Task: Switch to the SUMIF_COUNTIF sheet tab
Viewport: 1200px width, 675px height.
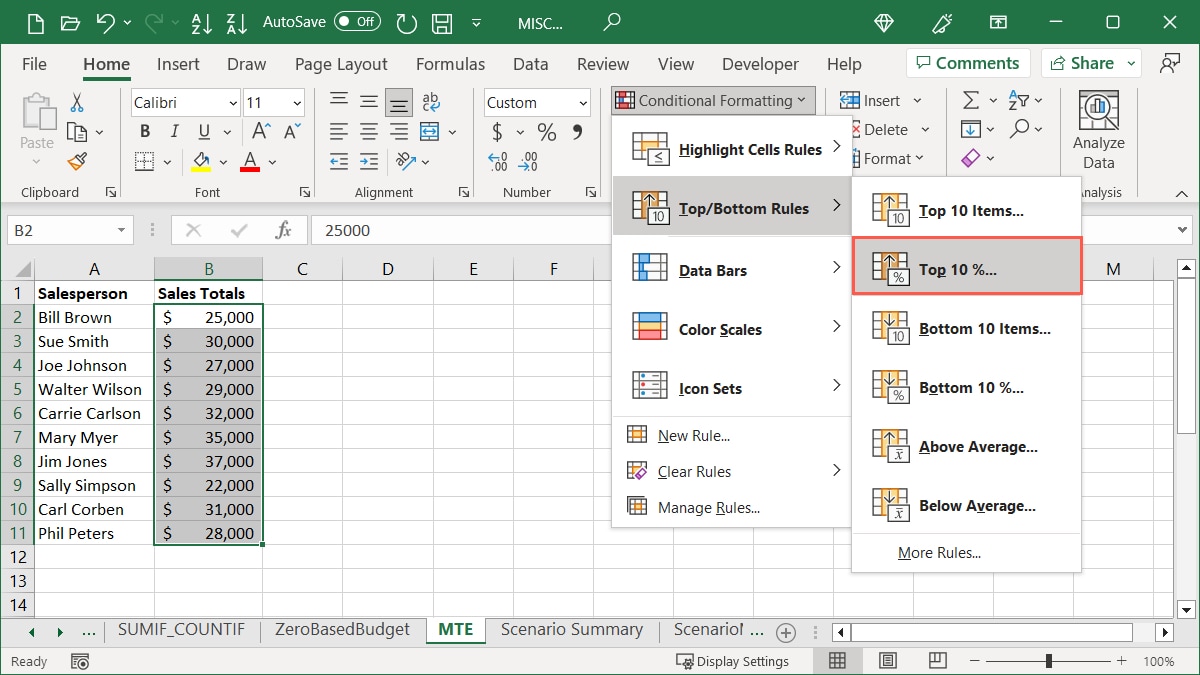Action: (x=181, y=630)
